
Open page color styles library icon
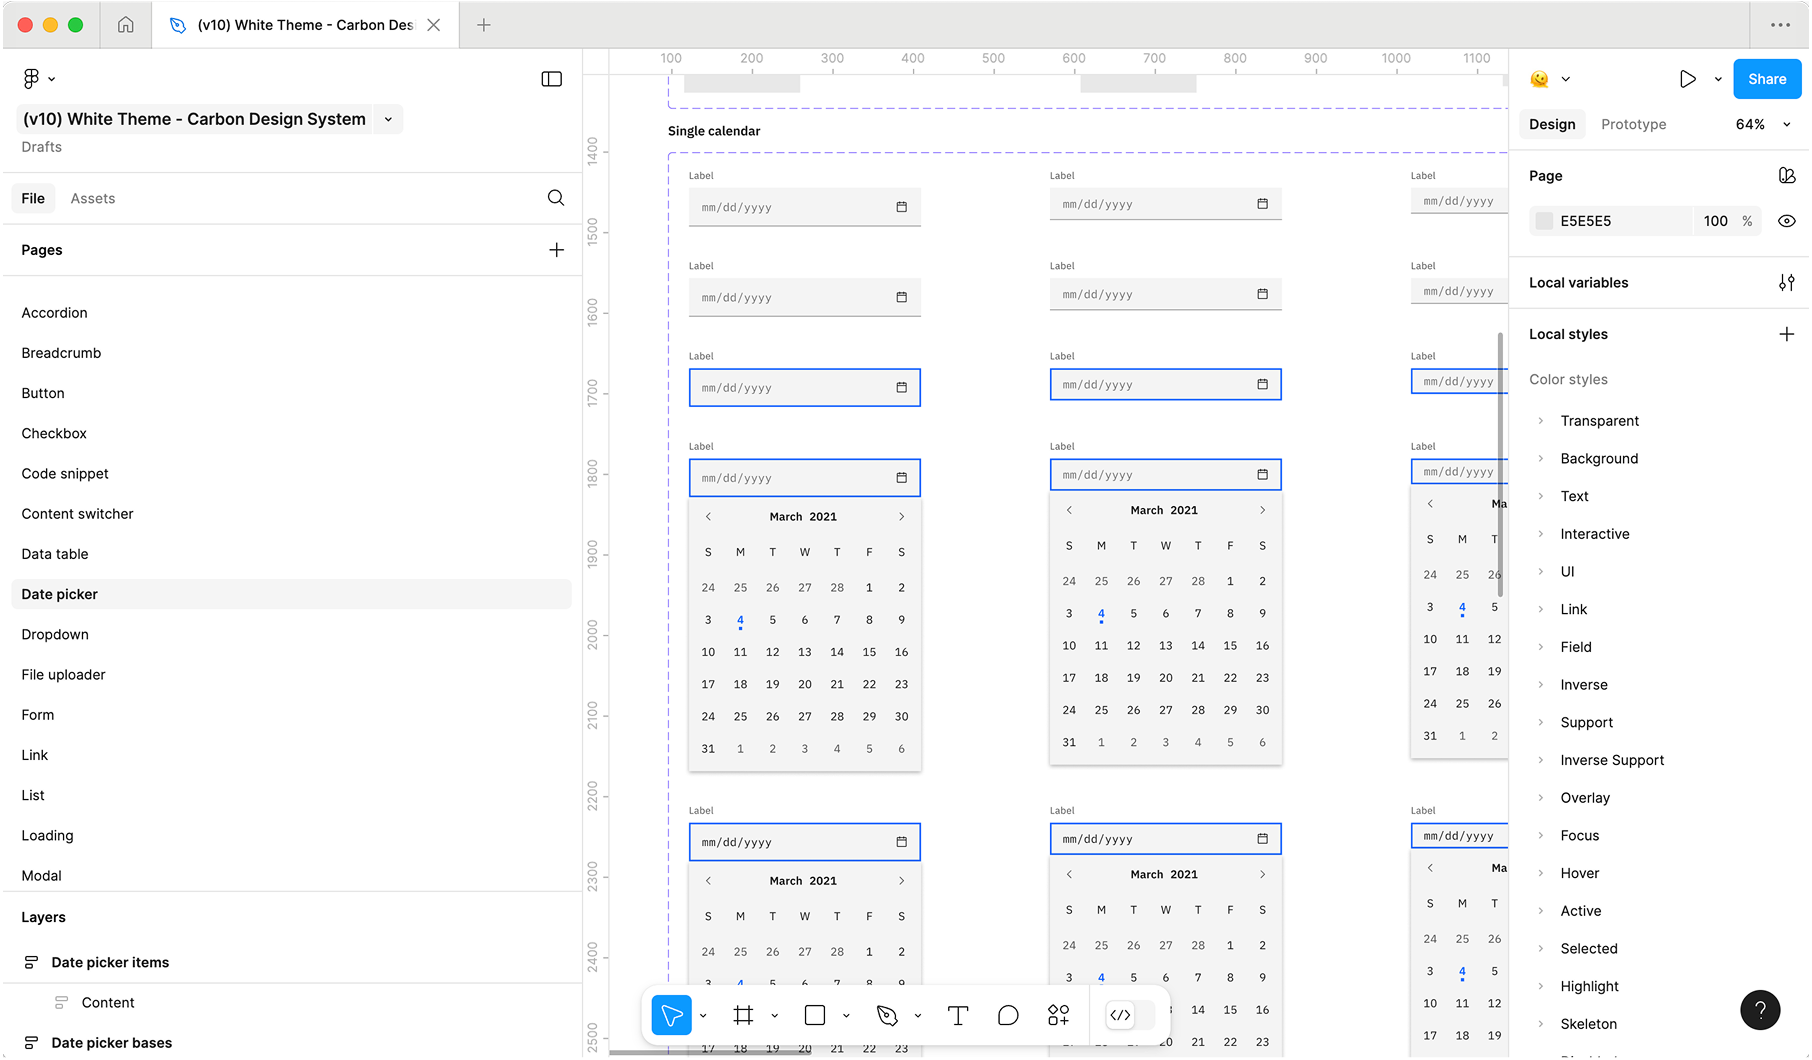tap(1787, 176)
